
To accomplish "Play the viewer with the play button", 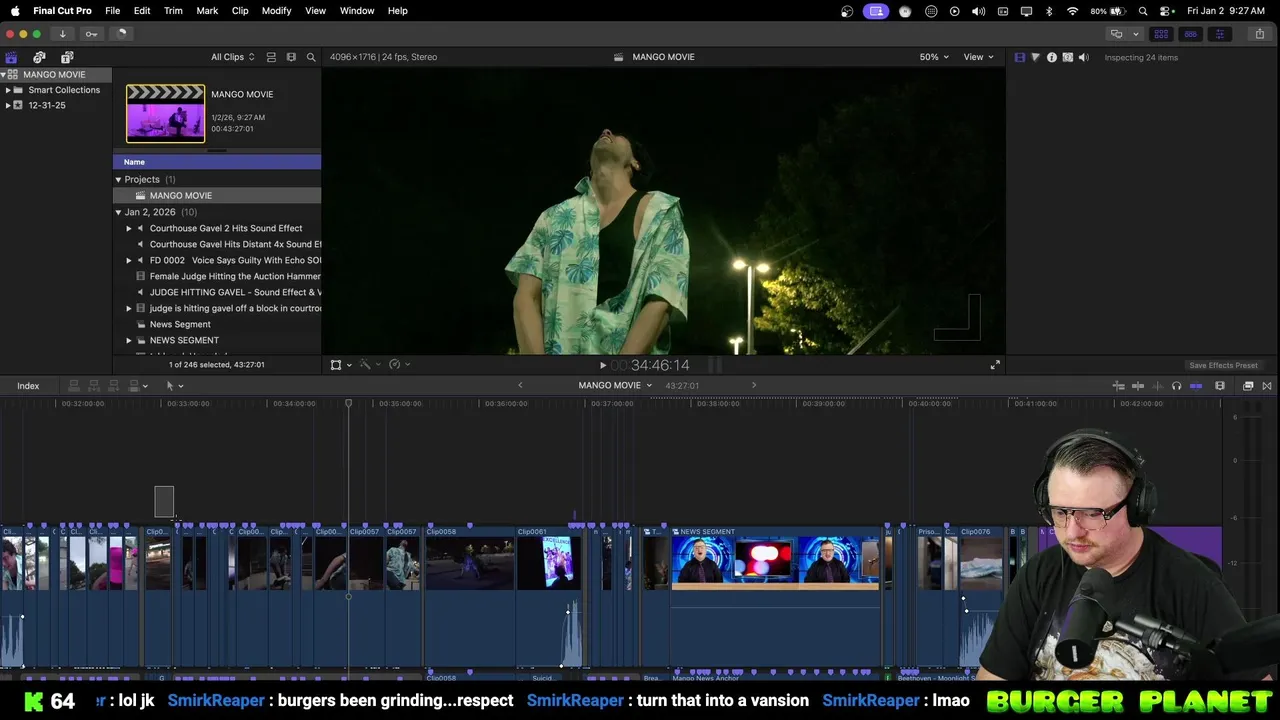I will point(602,365).
